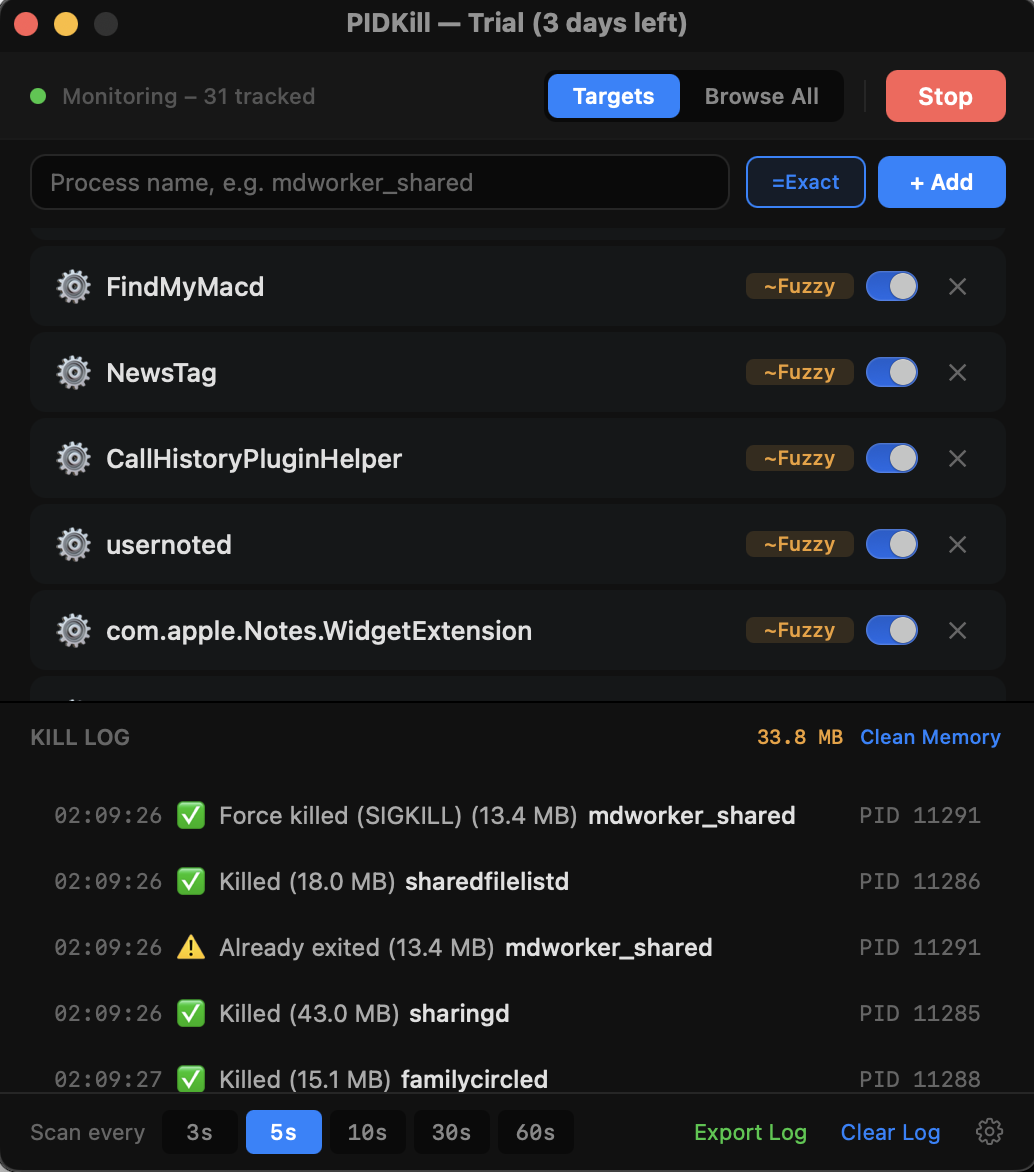
Task: Select the Targets tab
Action: pos(613,97)
